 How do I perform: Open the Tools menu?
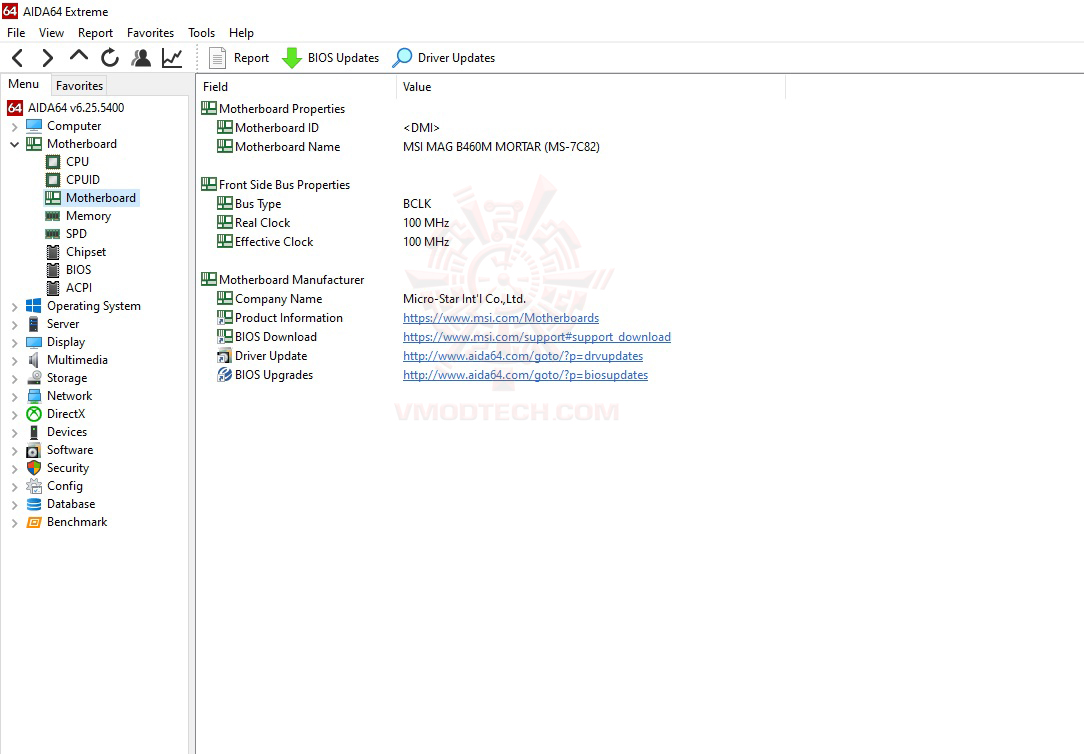tap(201, 32)
